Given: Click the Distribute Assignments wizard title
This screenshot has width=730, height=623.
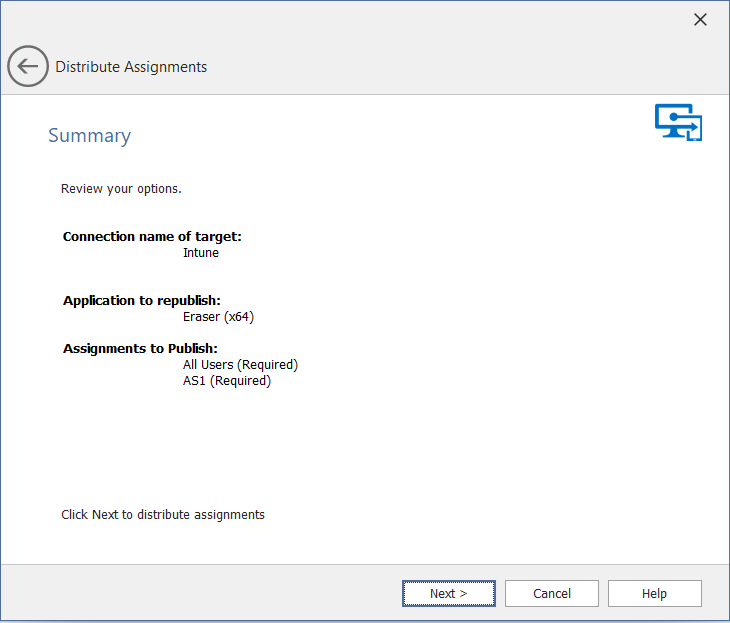Looking at the screenshot, I should tap(131, 67).
